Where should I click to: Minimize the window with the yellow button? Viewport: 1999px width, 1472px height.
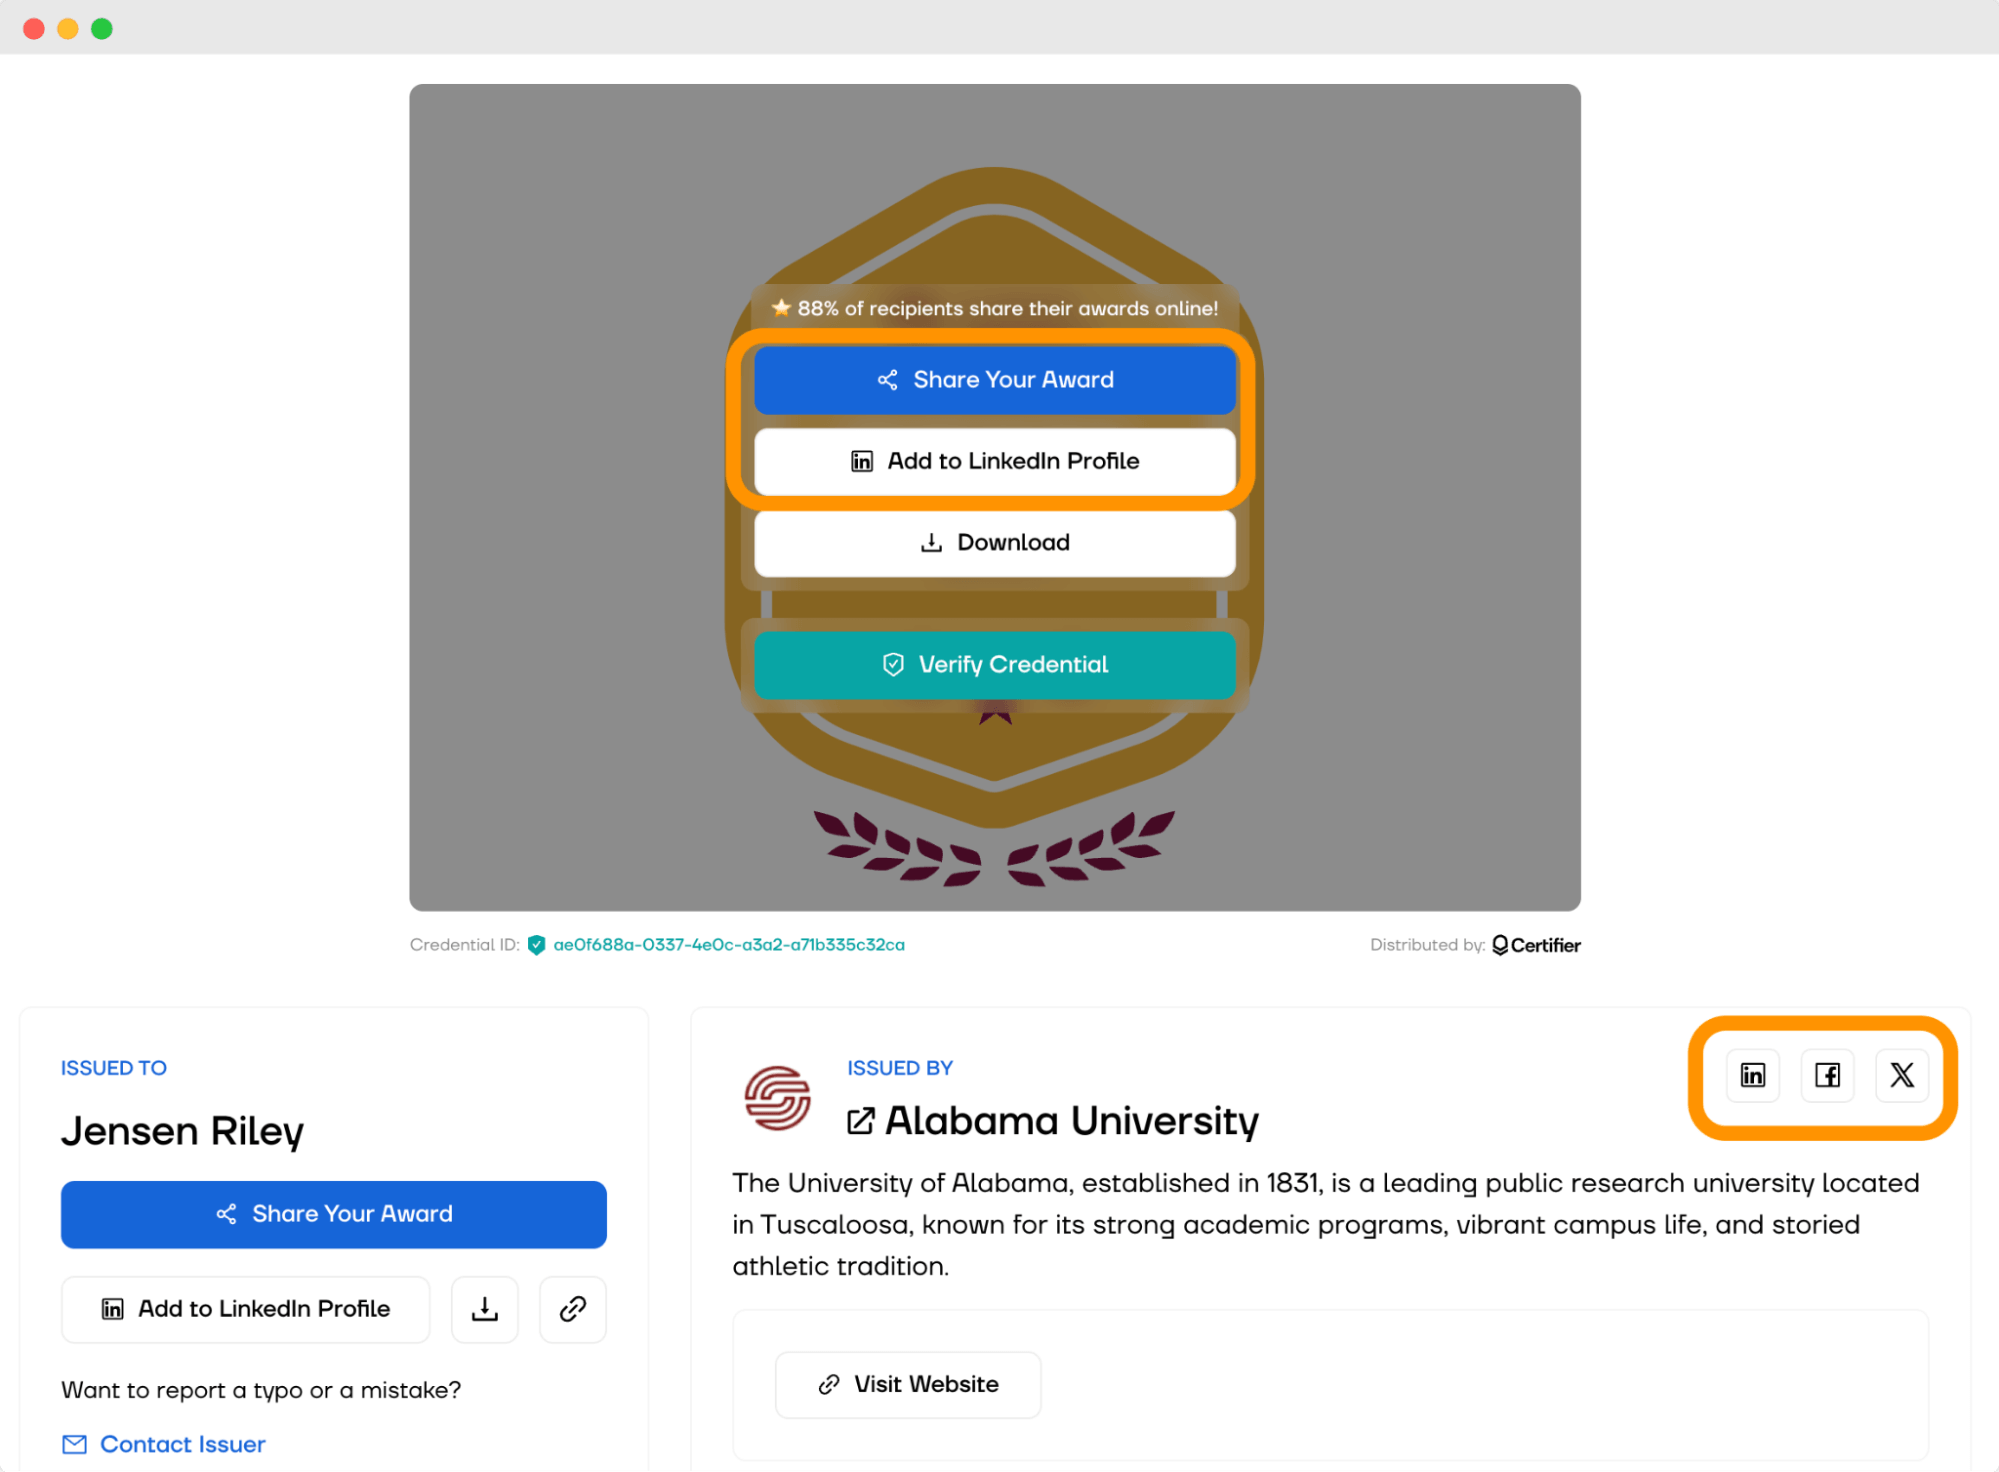pyautogui.click(x=68, y=28)
